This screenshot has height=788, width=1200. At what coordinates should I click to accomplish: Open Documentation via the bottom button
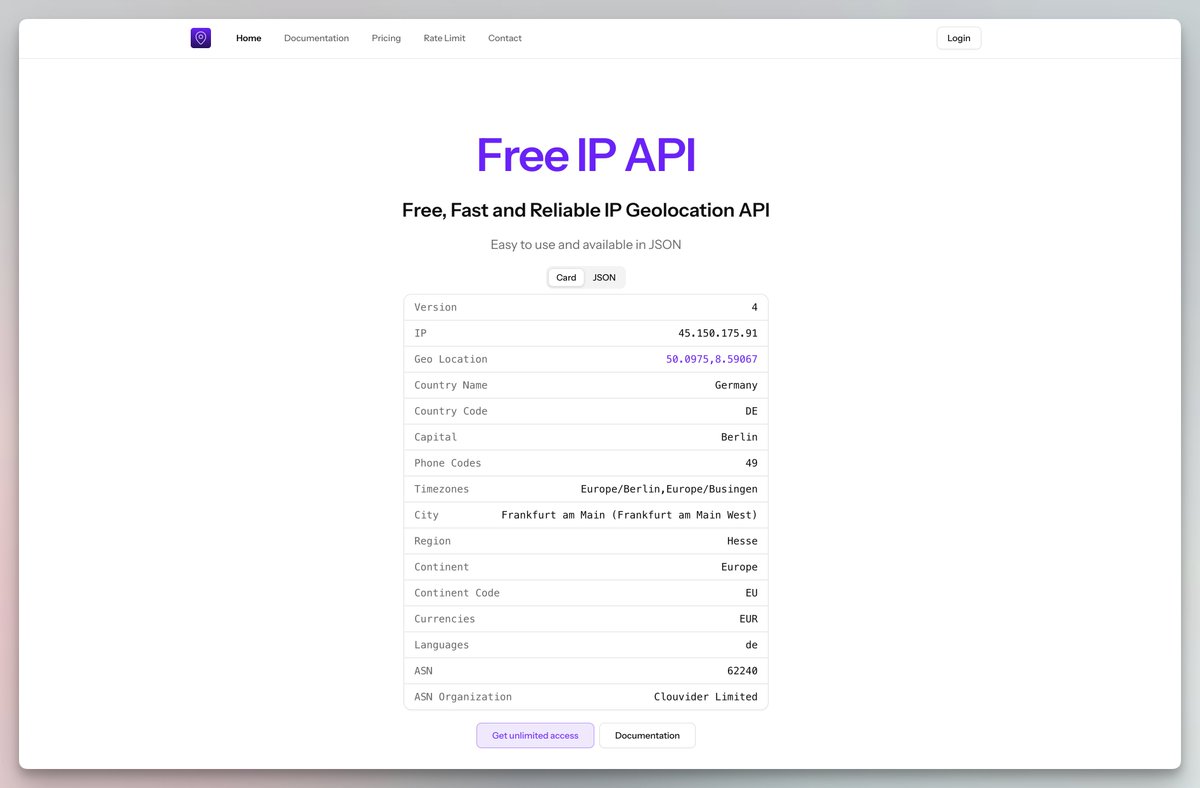[x=647, y=735]
